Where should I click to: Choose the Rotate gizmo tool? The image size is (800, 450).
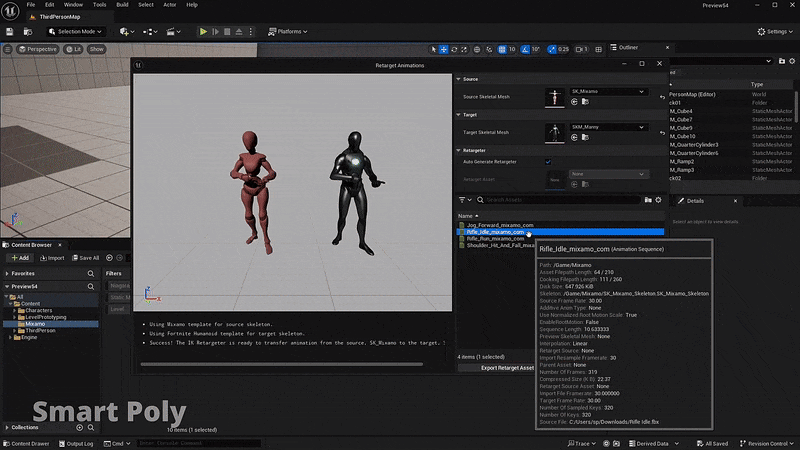click(454, 49)
